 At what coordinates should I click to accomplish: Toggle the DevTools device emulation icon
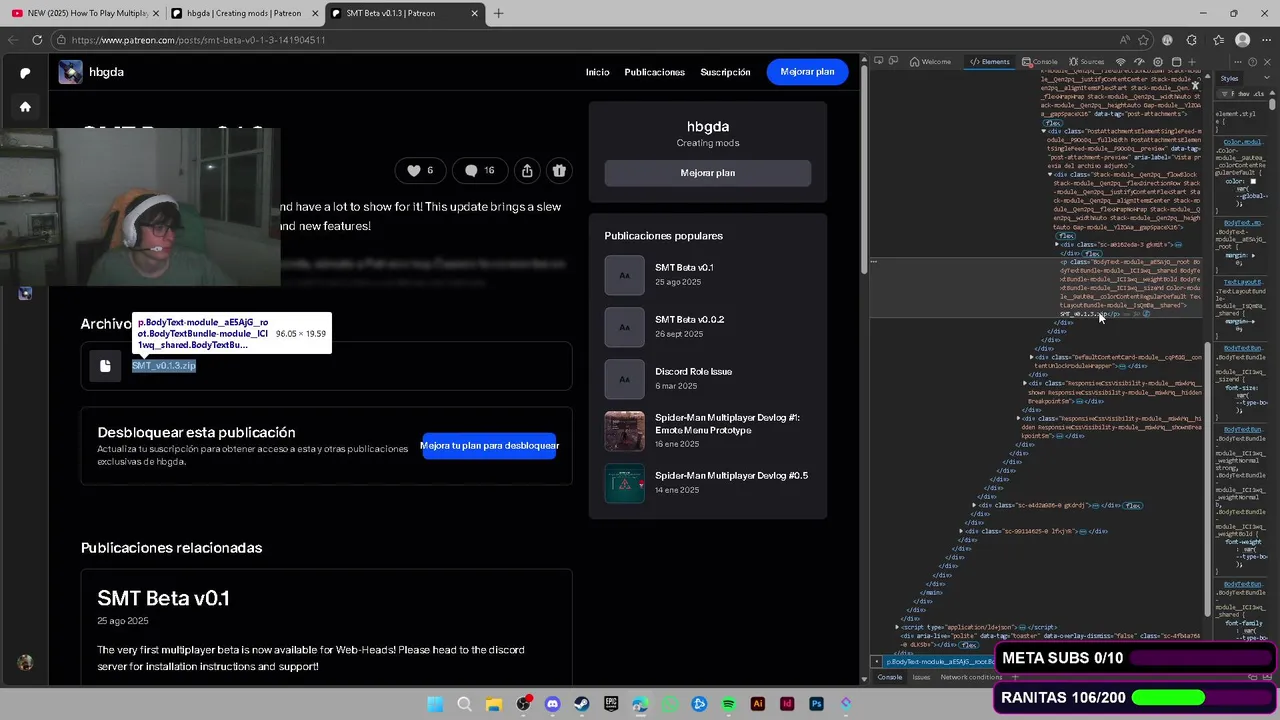[893, 61]
